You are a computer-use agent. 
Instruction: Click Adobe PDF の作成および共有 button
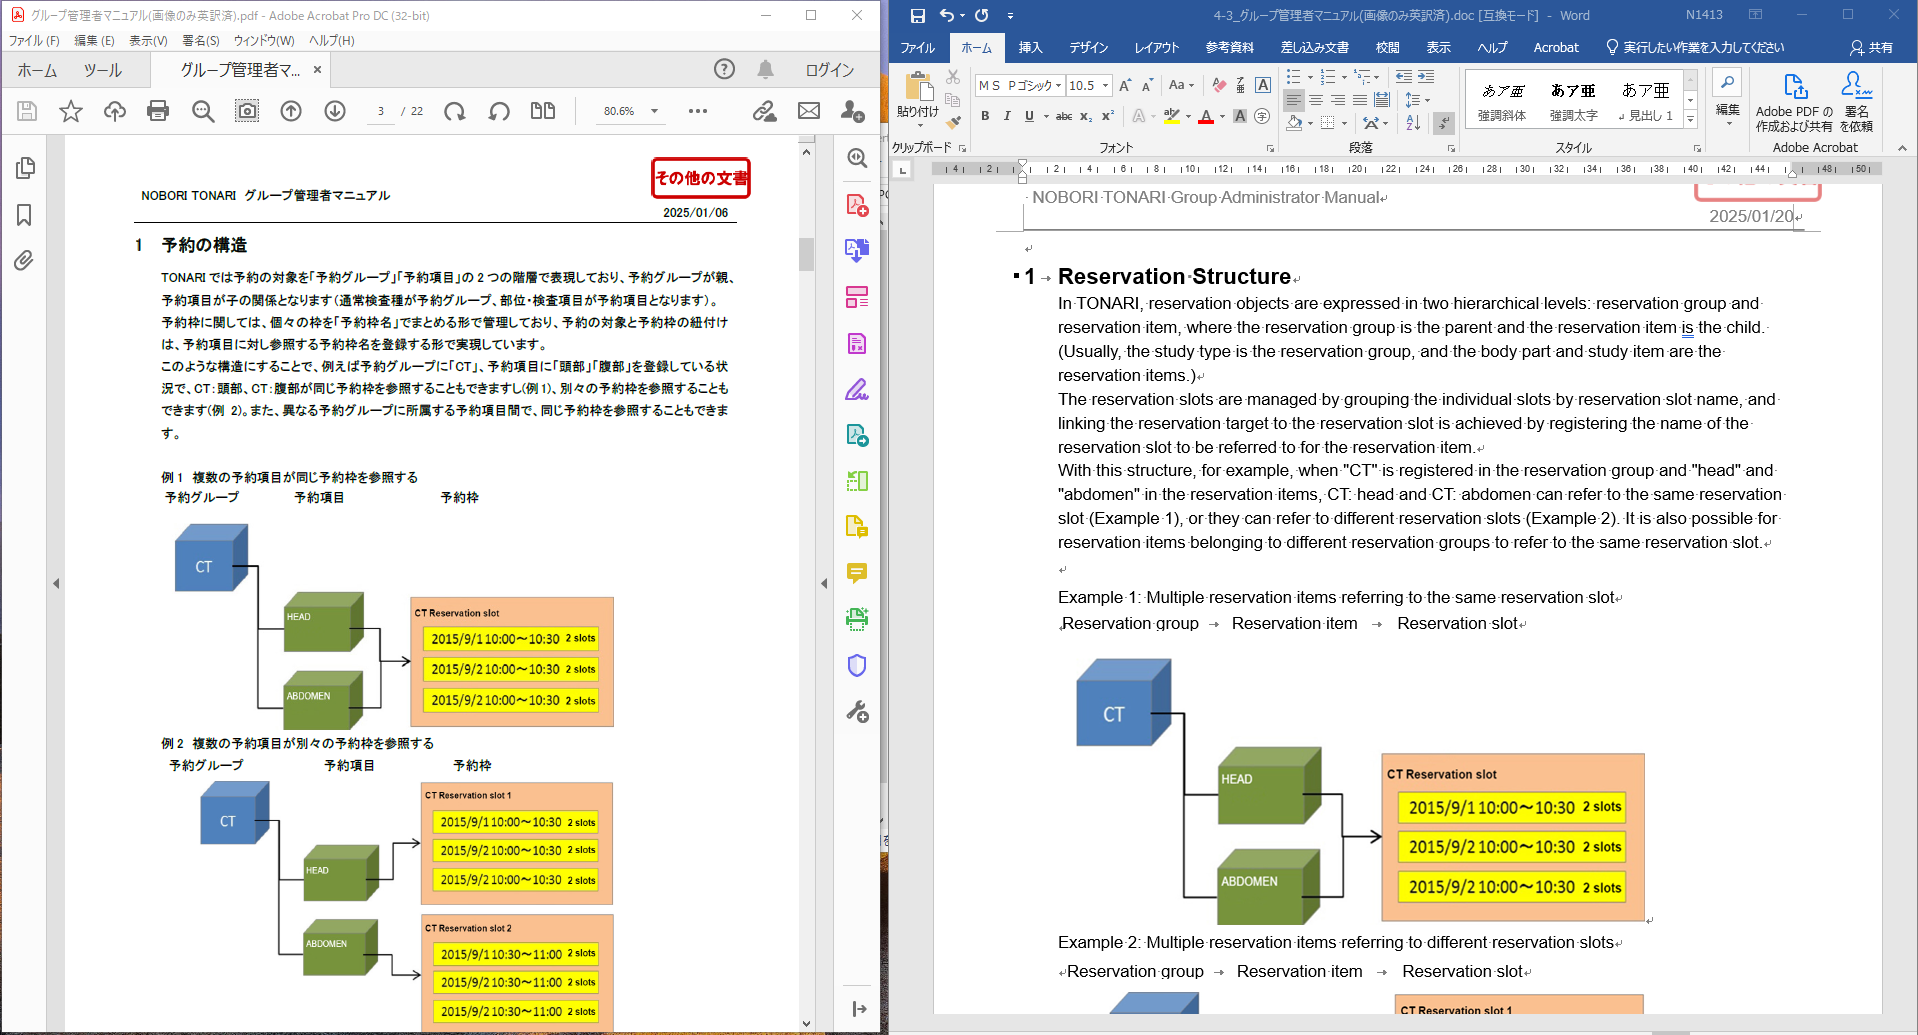[1794, 102]
